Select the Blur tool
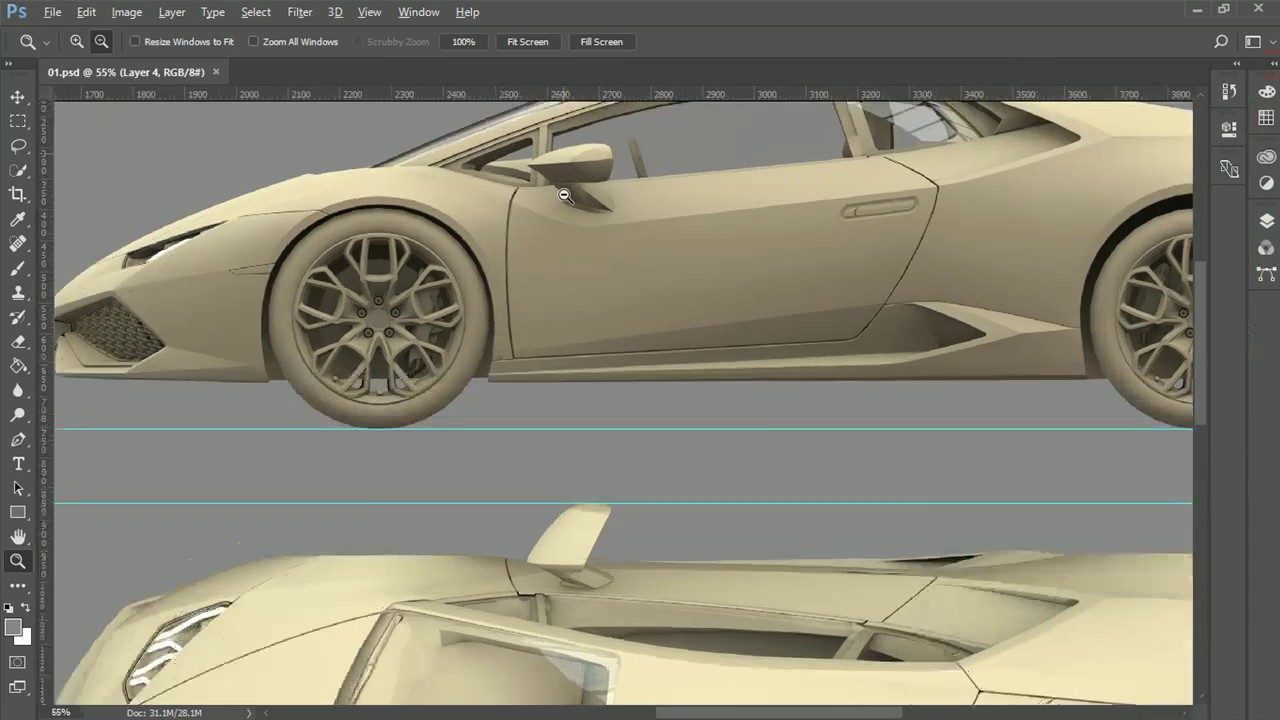The image size is (1280, 720). pos(18,391)
